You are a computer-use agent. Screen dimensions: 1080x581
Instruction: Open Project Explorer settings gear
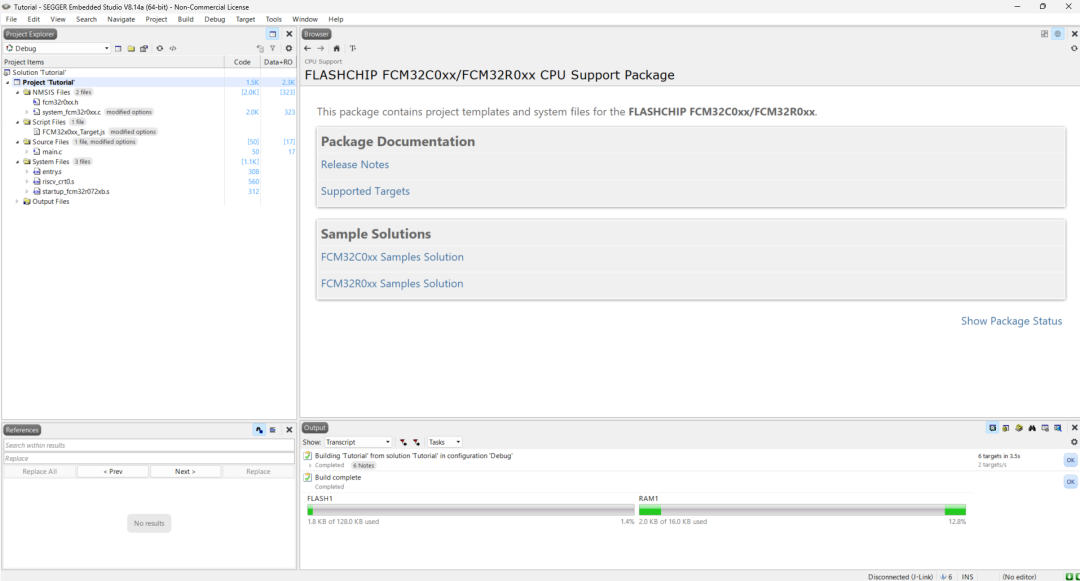pos(289,48)
